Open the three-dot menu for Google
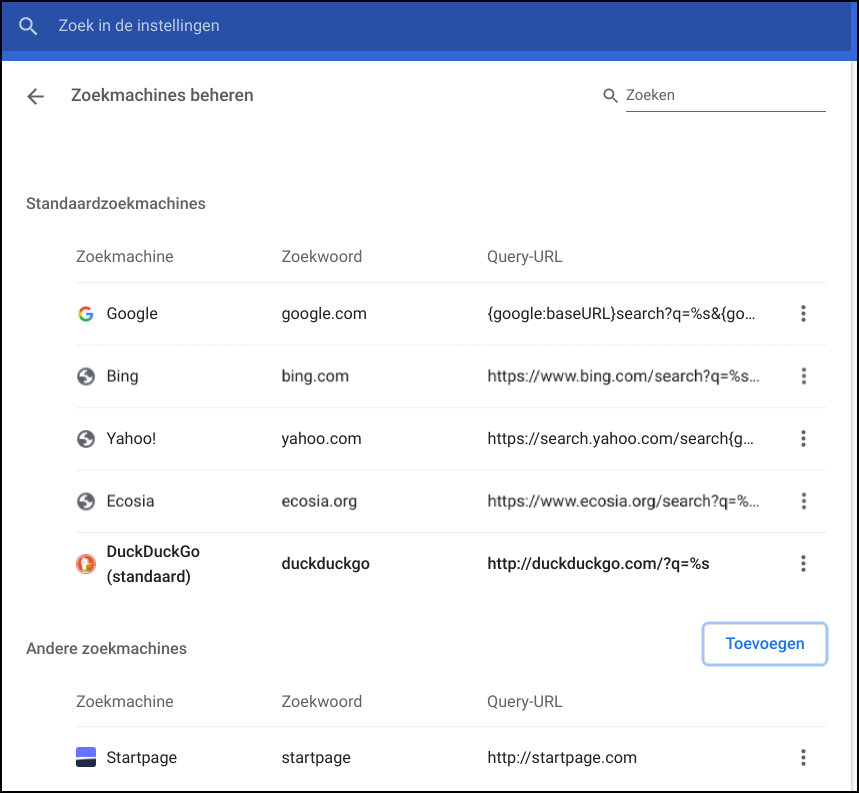Screen dimensions: 859x793 pyautogui.click(x=803, y=314)
